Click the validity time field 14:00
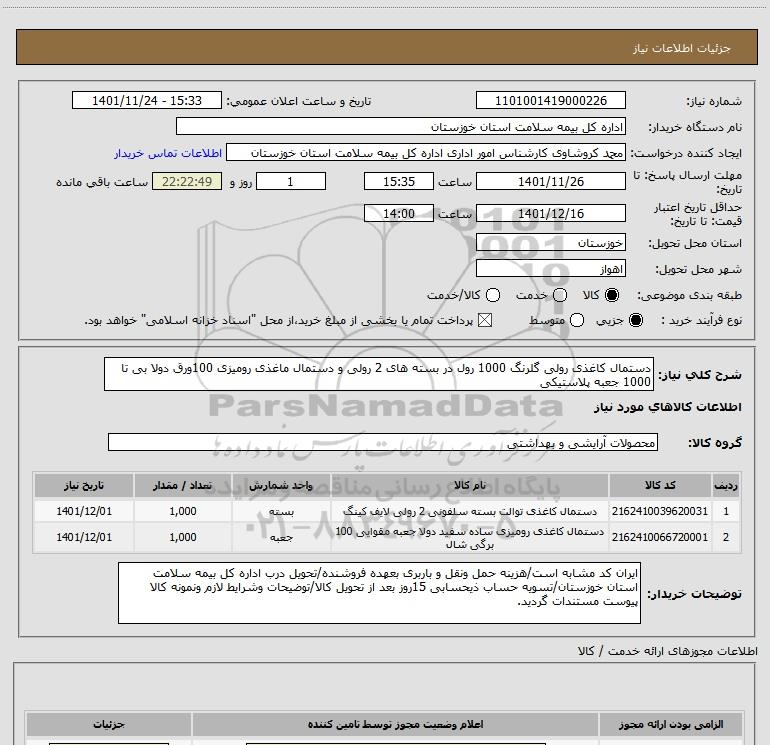 [399, 214]
